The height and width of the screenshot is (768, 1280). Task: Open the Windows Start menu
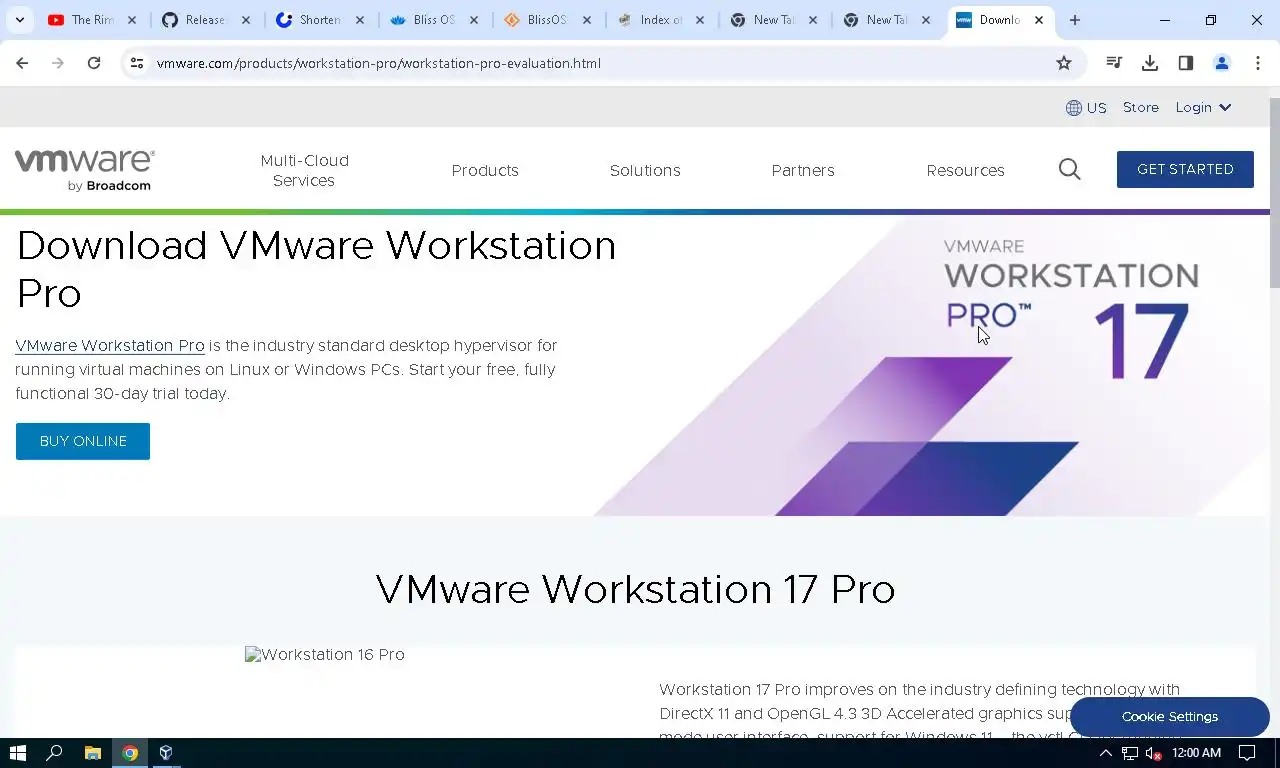click(17, 753)
